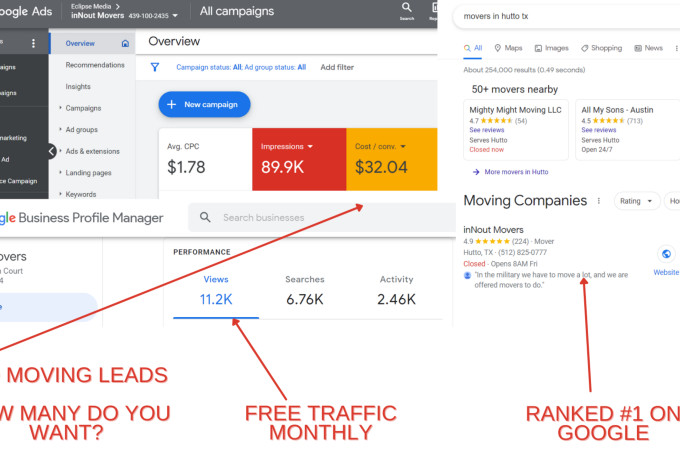680x459 pixels.
Task: Switch to the Shopping search tab
Action: tap(602, 48)
